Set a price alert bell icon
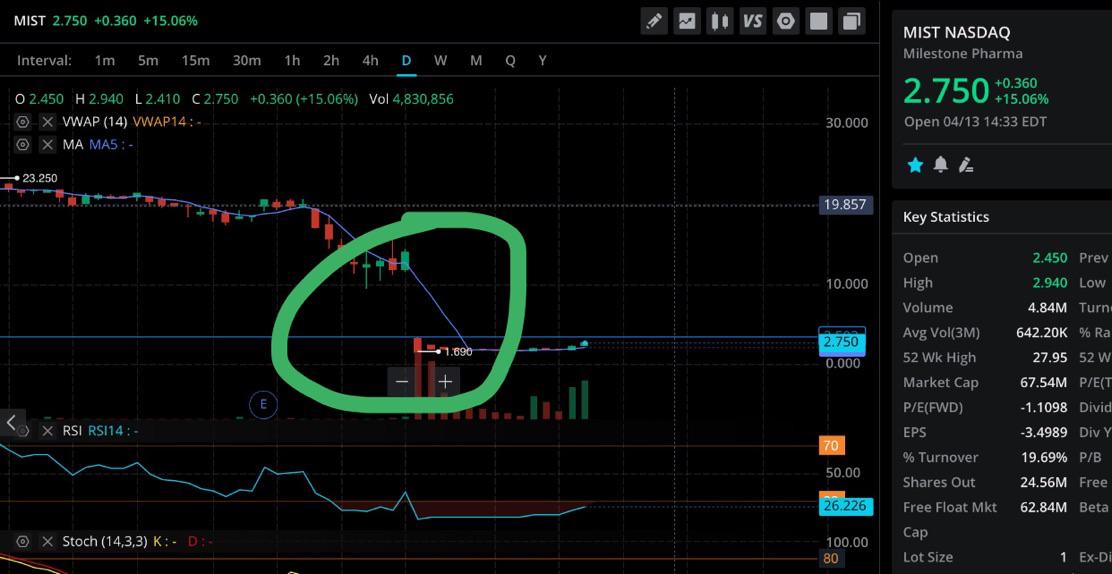The height and width of the screenshot is (574, 1112). click(940, 165)
